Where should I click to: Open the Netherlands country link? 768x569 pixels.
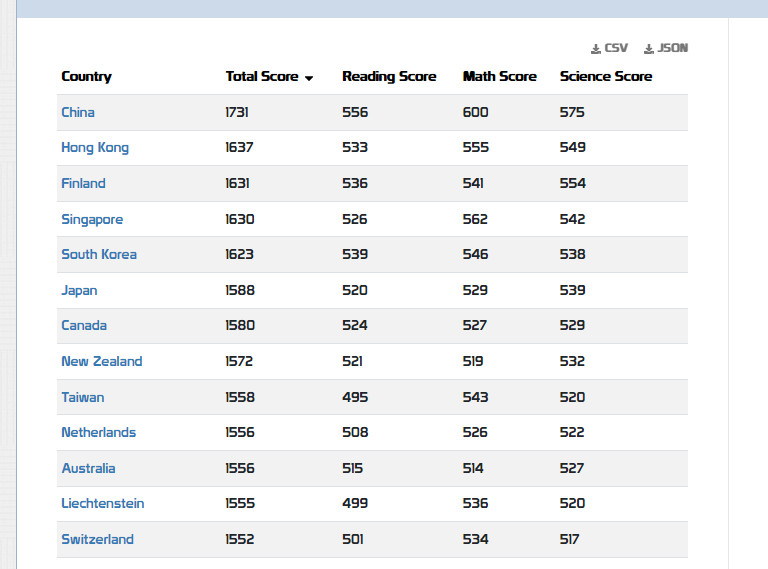98,432
